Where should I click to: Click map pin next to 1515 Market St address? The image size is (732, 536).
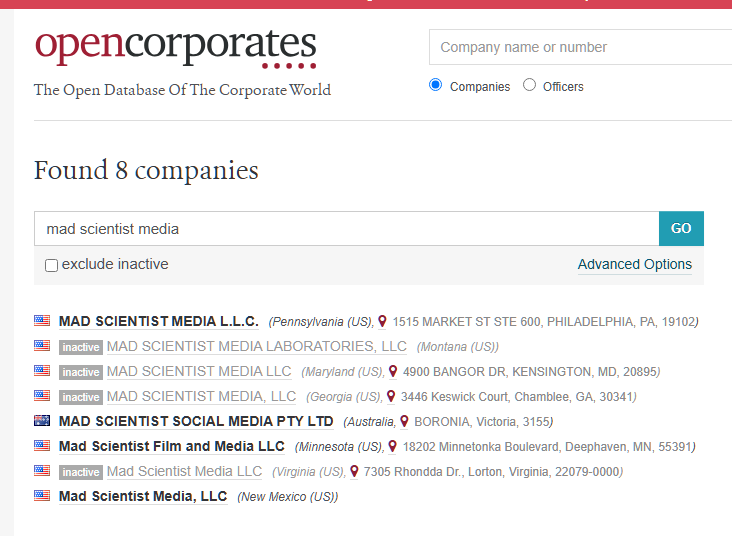[x=382, y=321]
